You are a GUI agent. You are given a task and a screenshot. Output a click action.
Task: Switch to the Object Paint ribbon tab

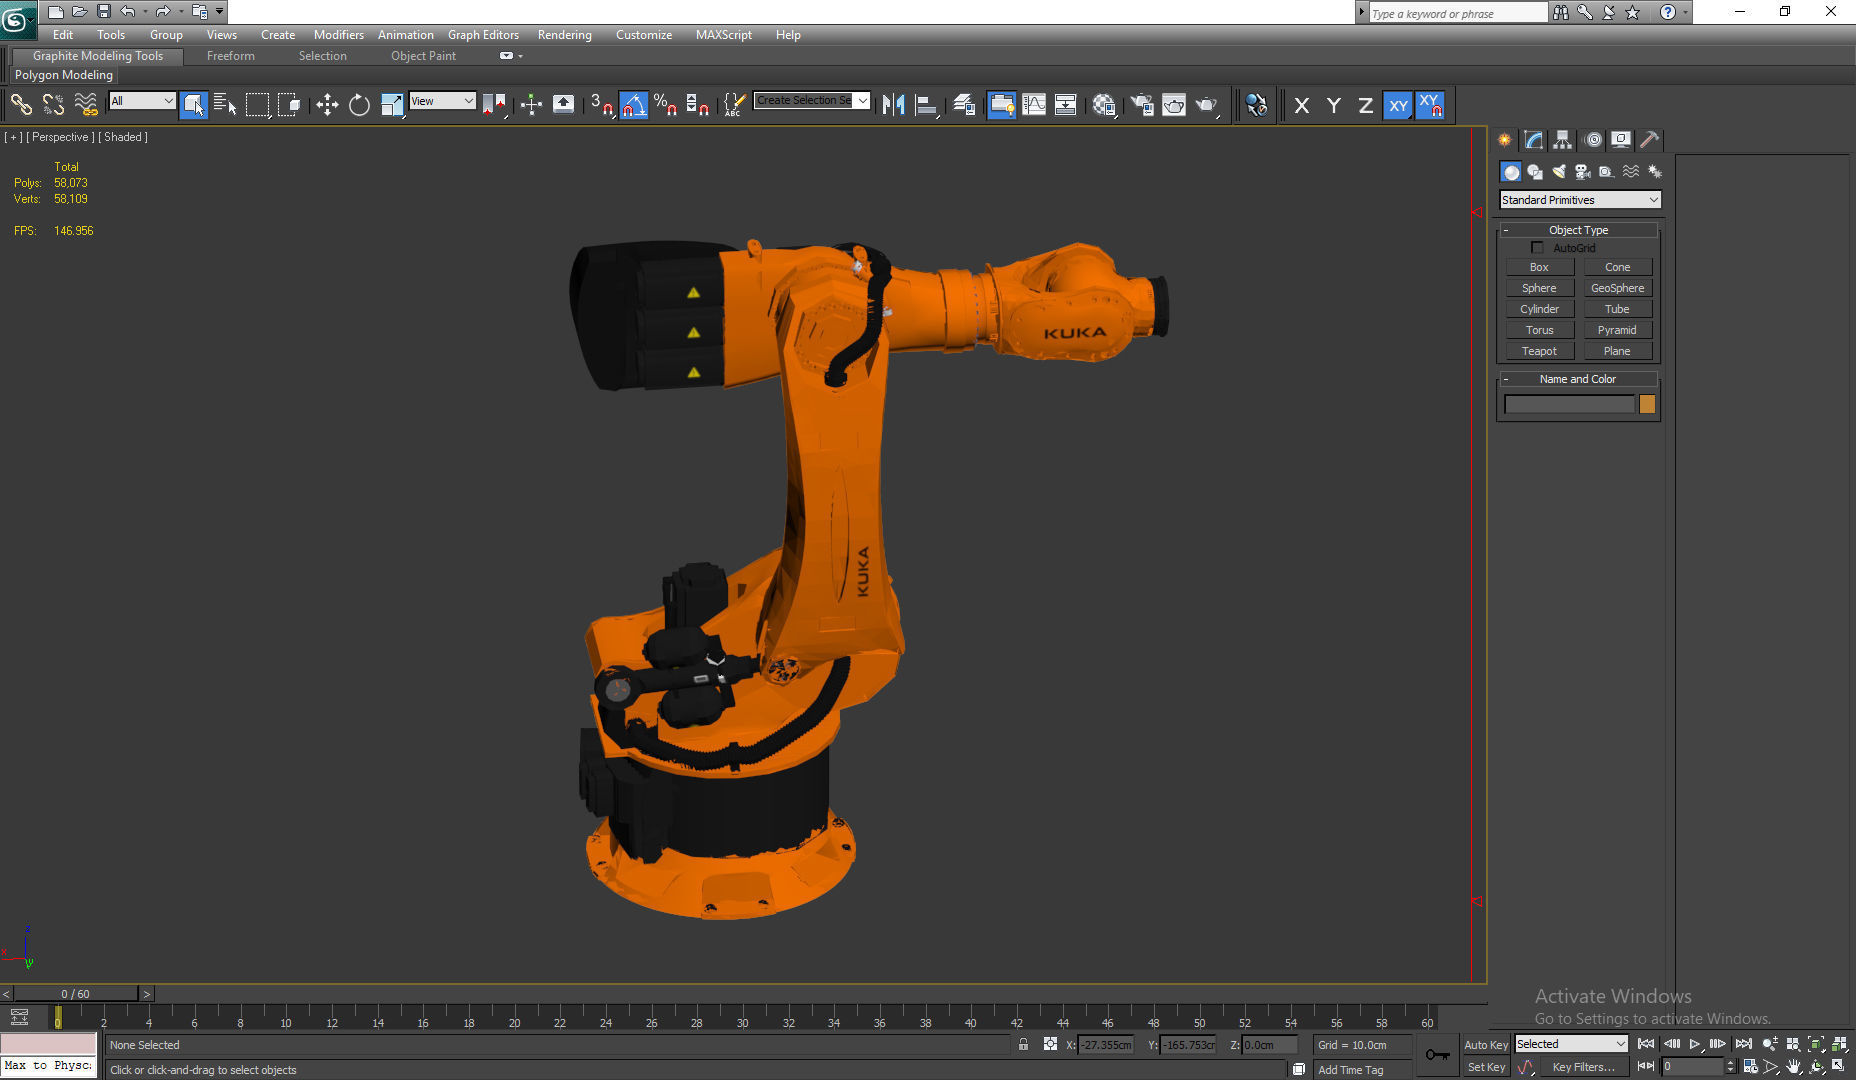point(424,56)
